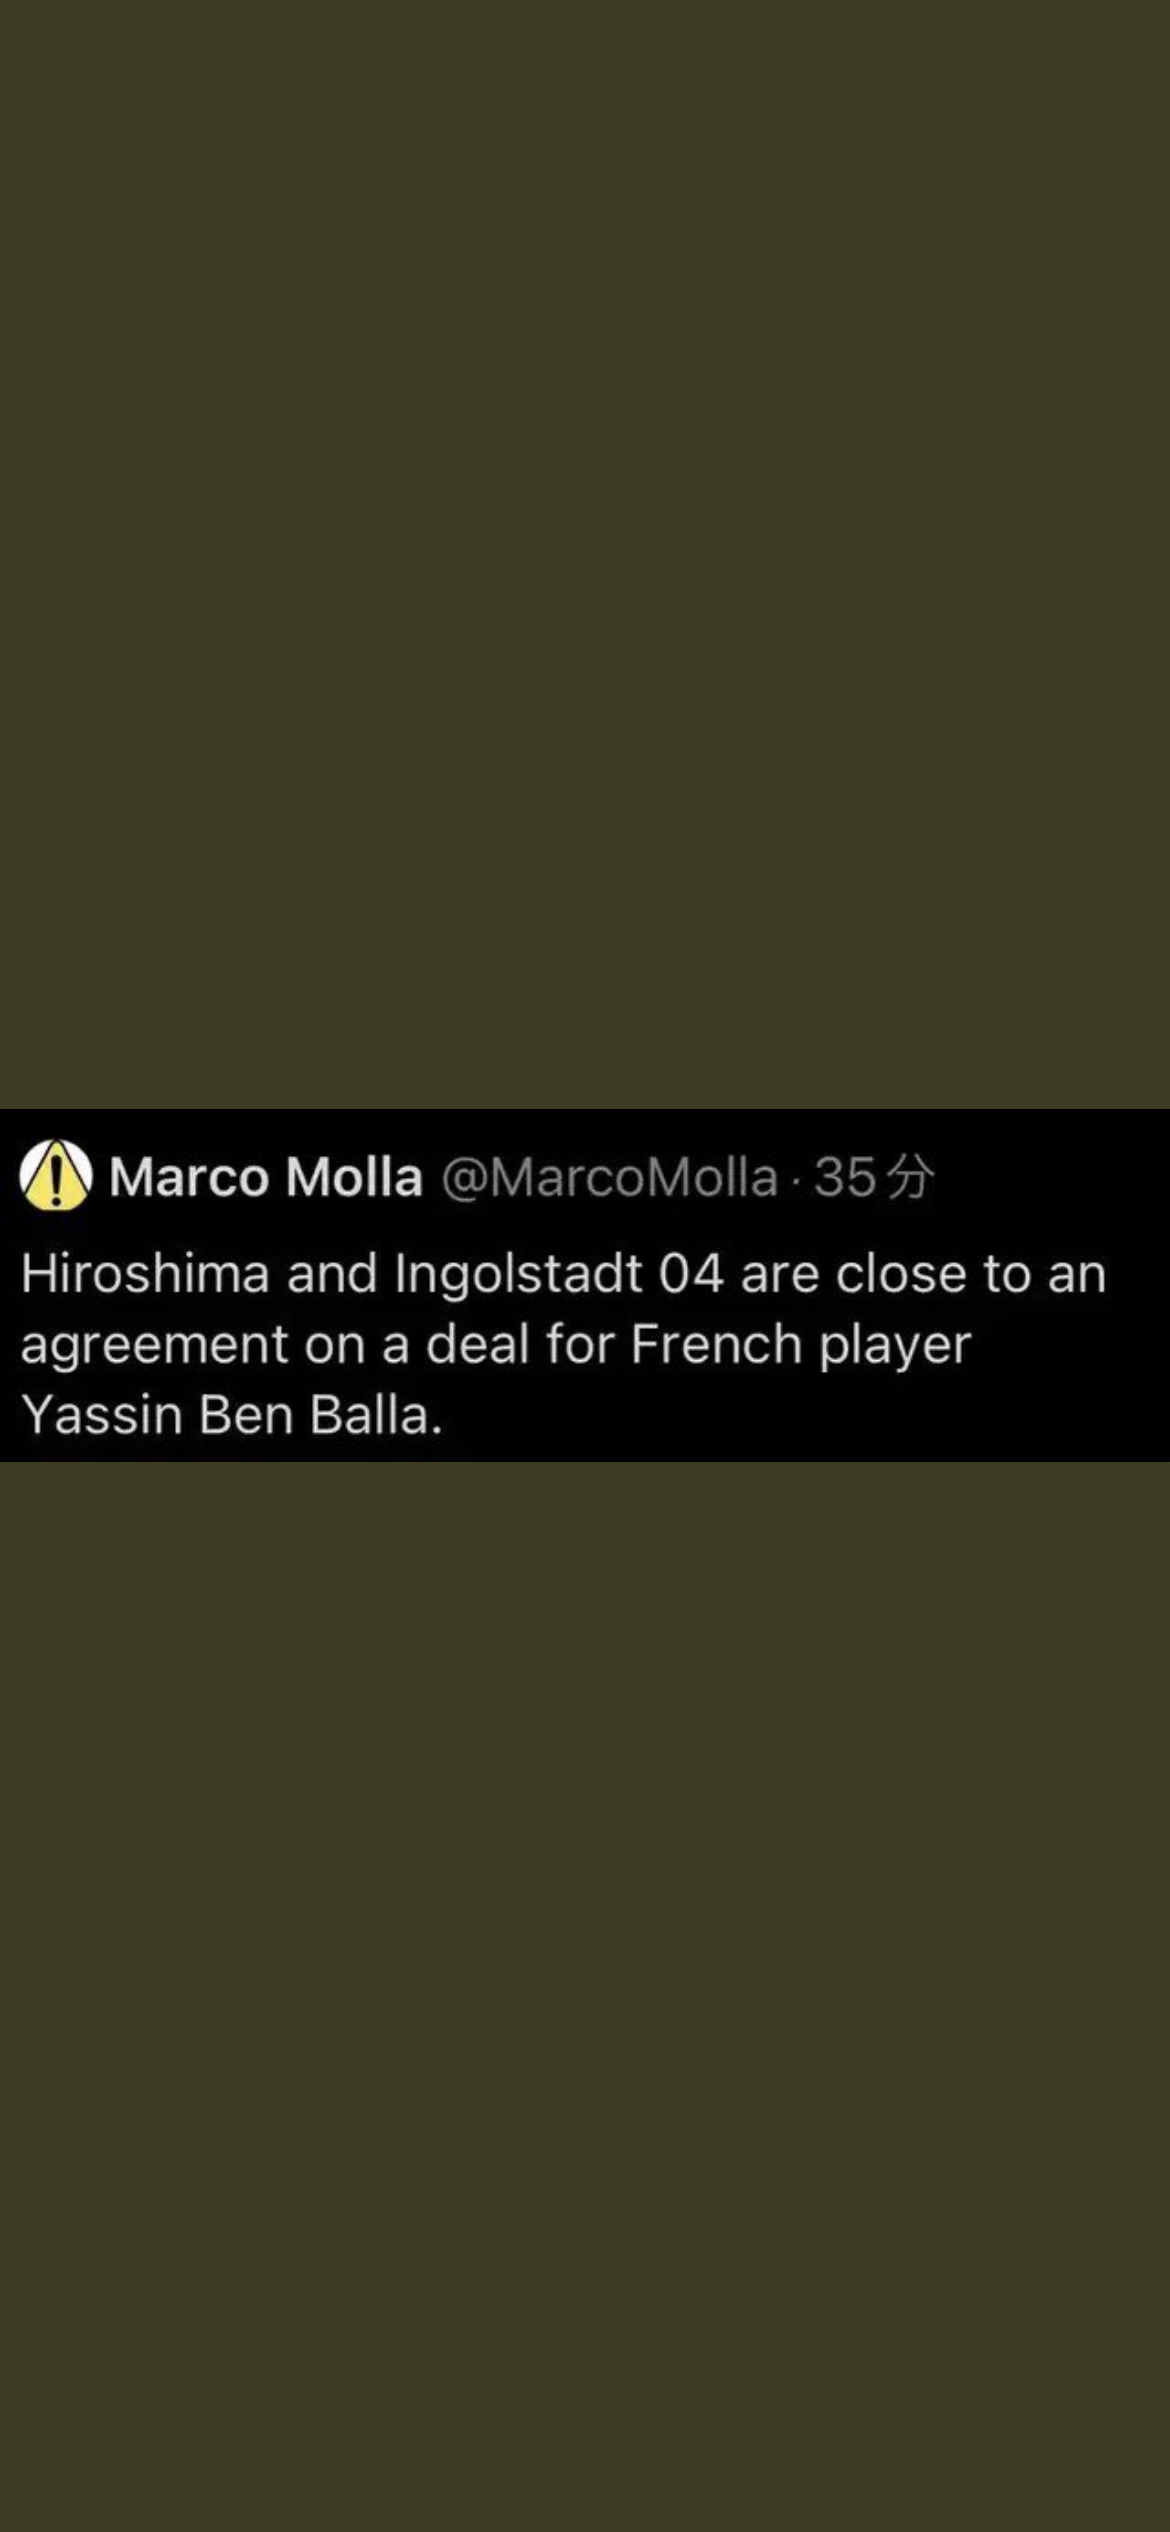1170x2532 pixels.
Task: Click the Marco Molla display name
Action: pos(266,1177)
